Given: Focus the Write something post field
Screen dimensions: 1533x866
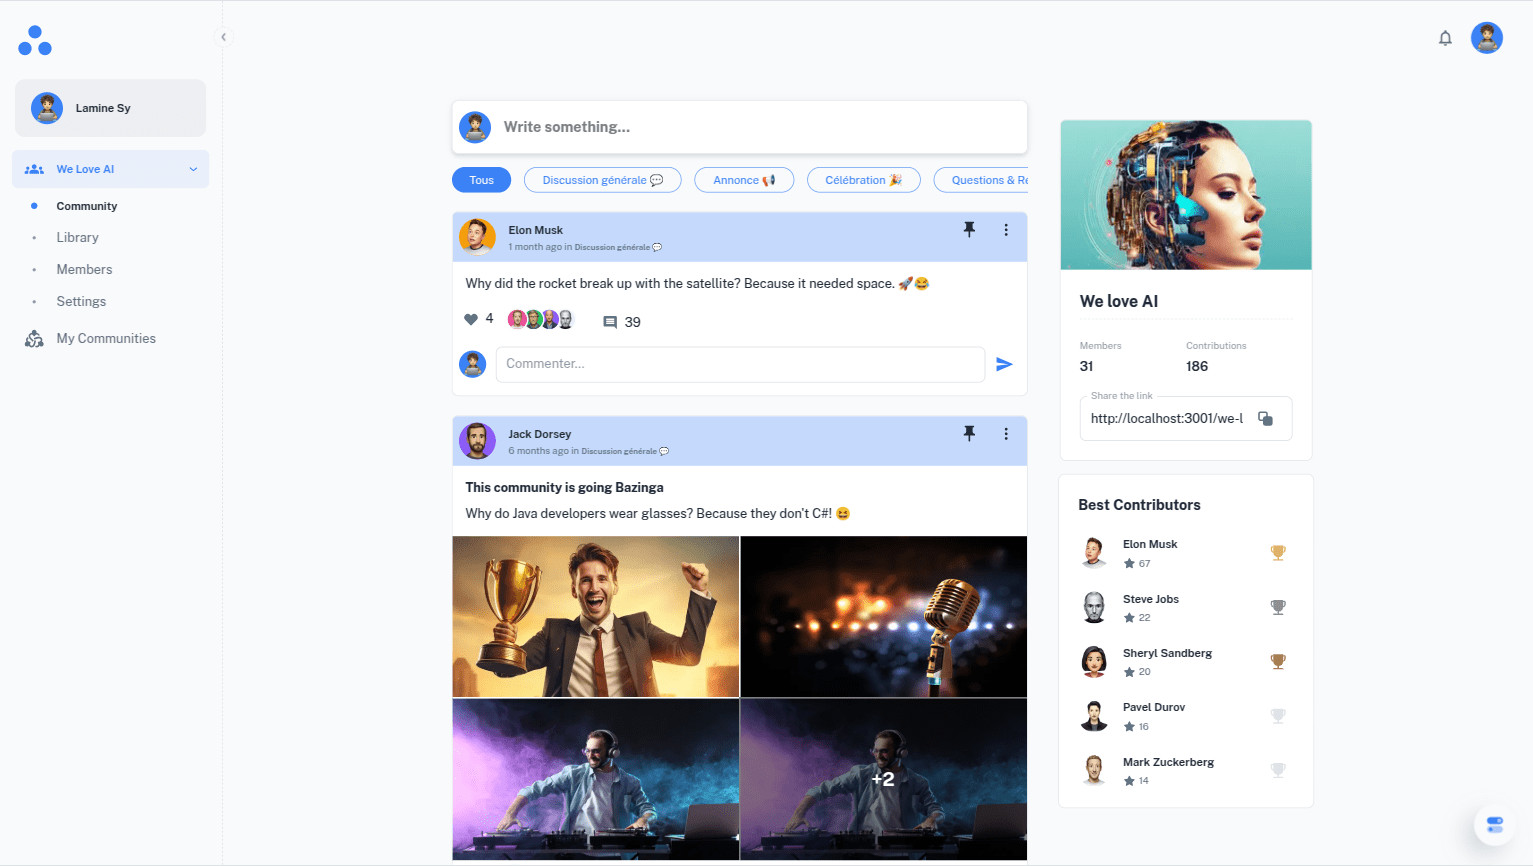Looking at the screenshot, I should 740,127.
